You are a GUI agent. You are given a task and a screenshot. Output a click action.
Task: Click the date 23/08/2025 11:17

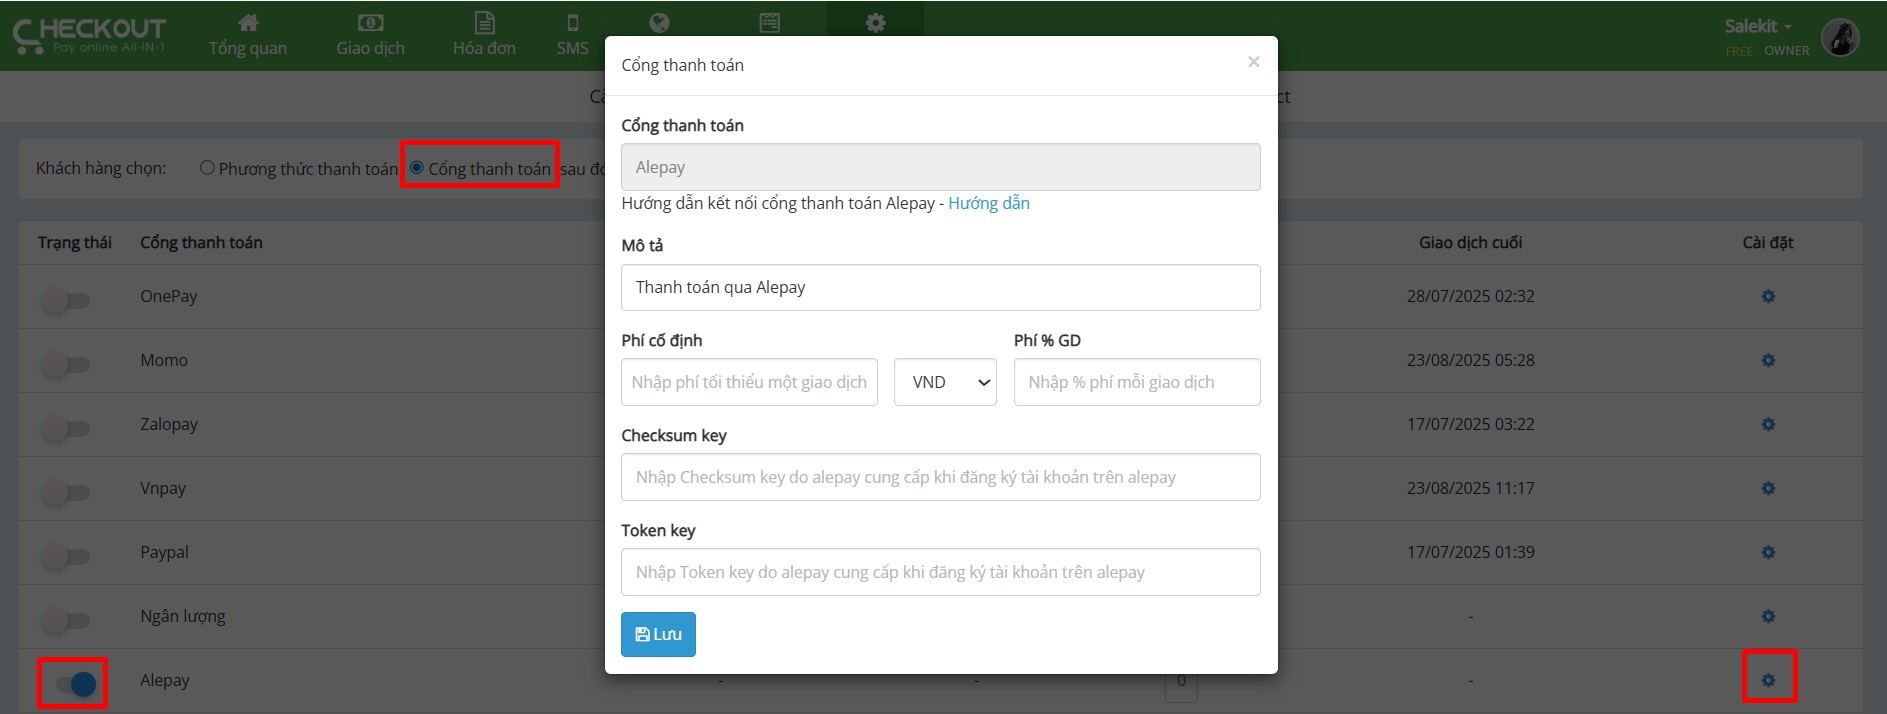1470,488
